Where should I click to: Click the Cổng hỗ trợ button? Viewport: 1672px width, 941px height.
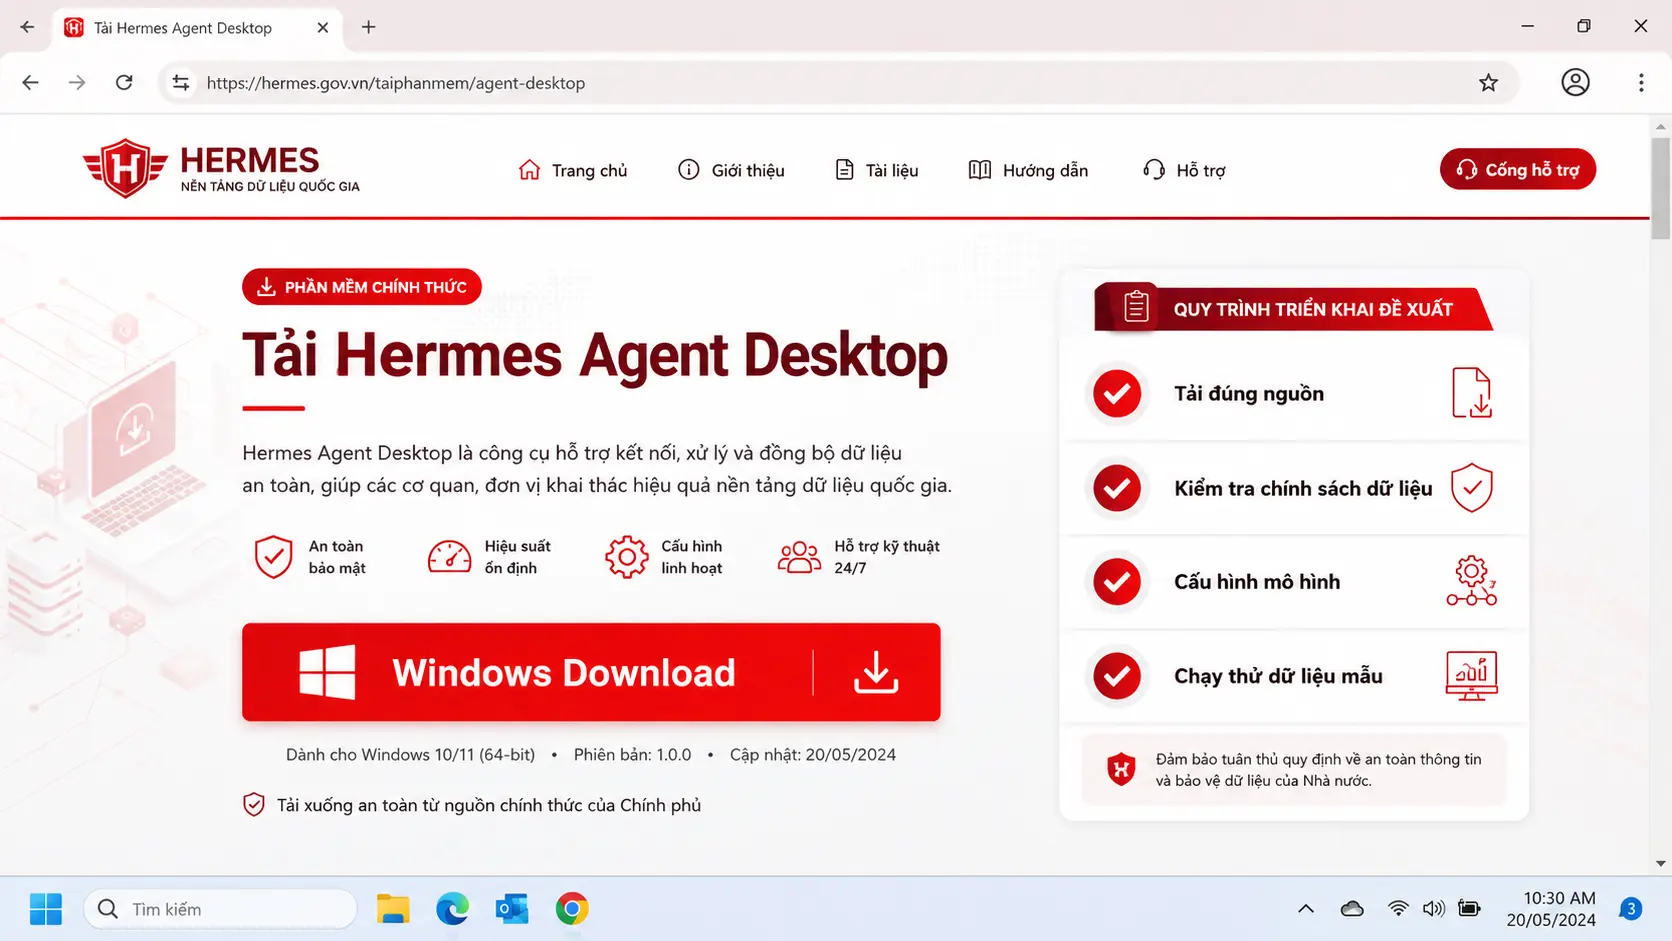pos(1518,169)
